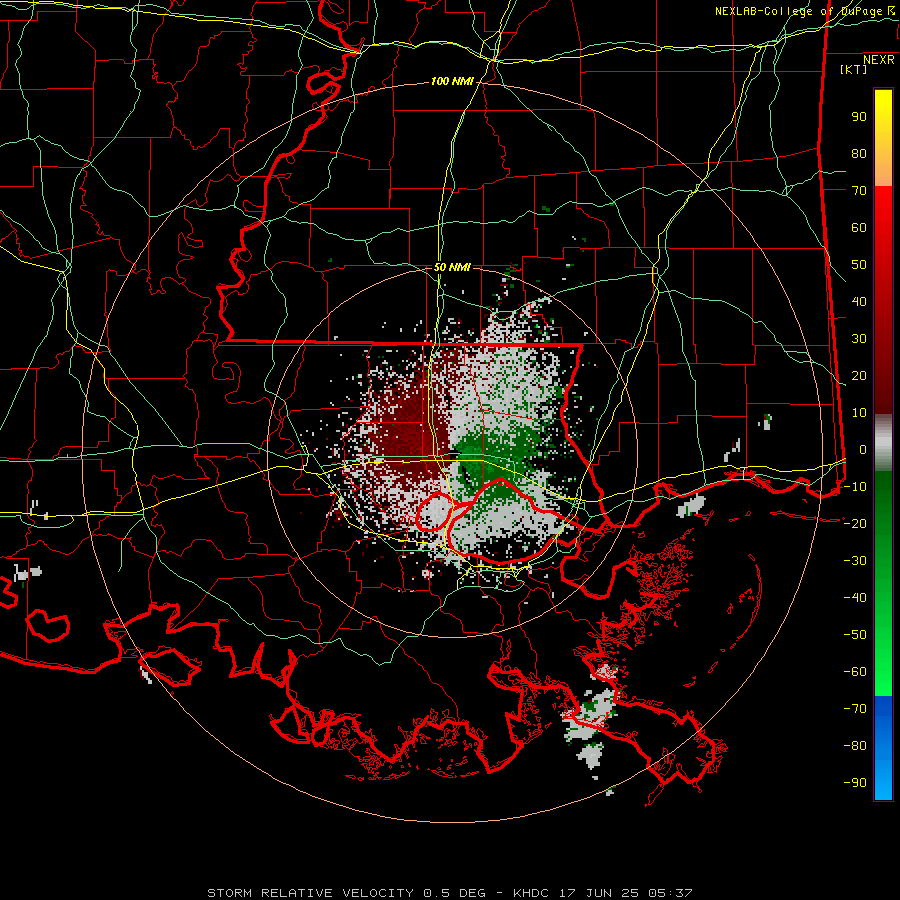Click the -30 value on the velocity scale
The image size is (900, 900).
tap(855, 561)
